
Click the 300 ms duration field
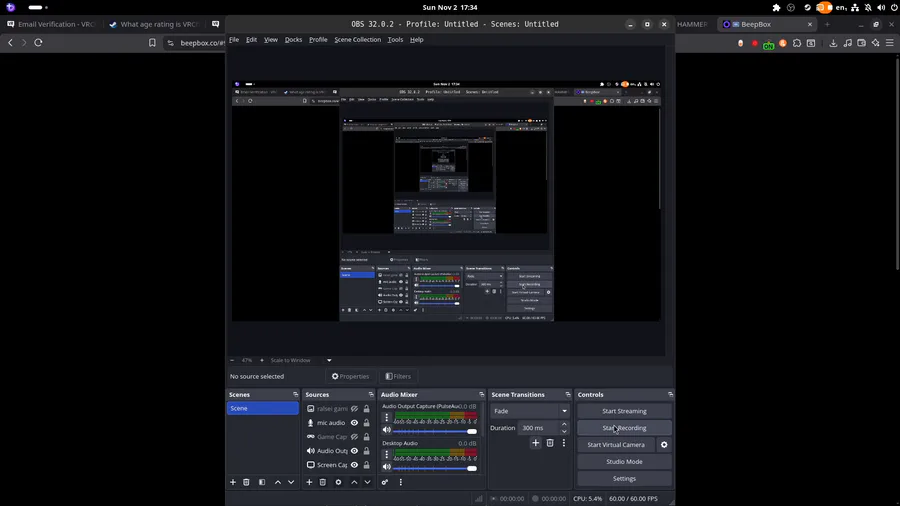point(538,428)
